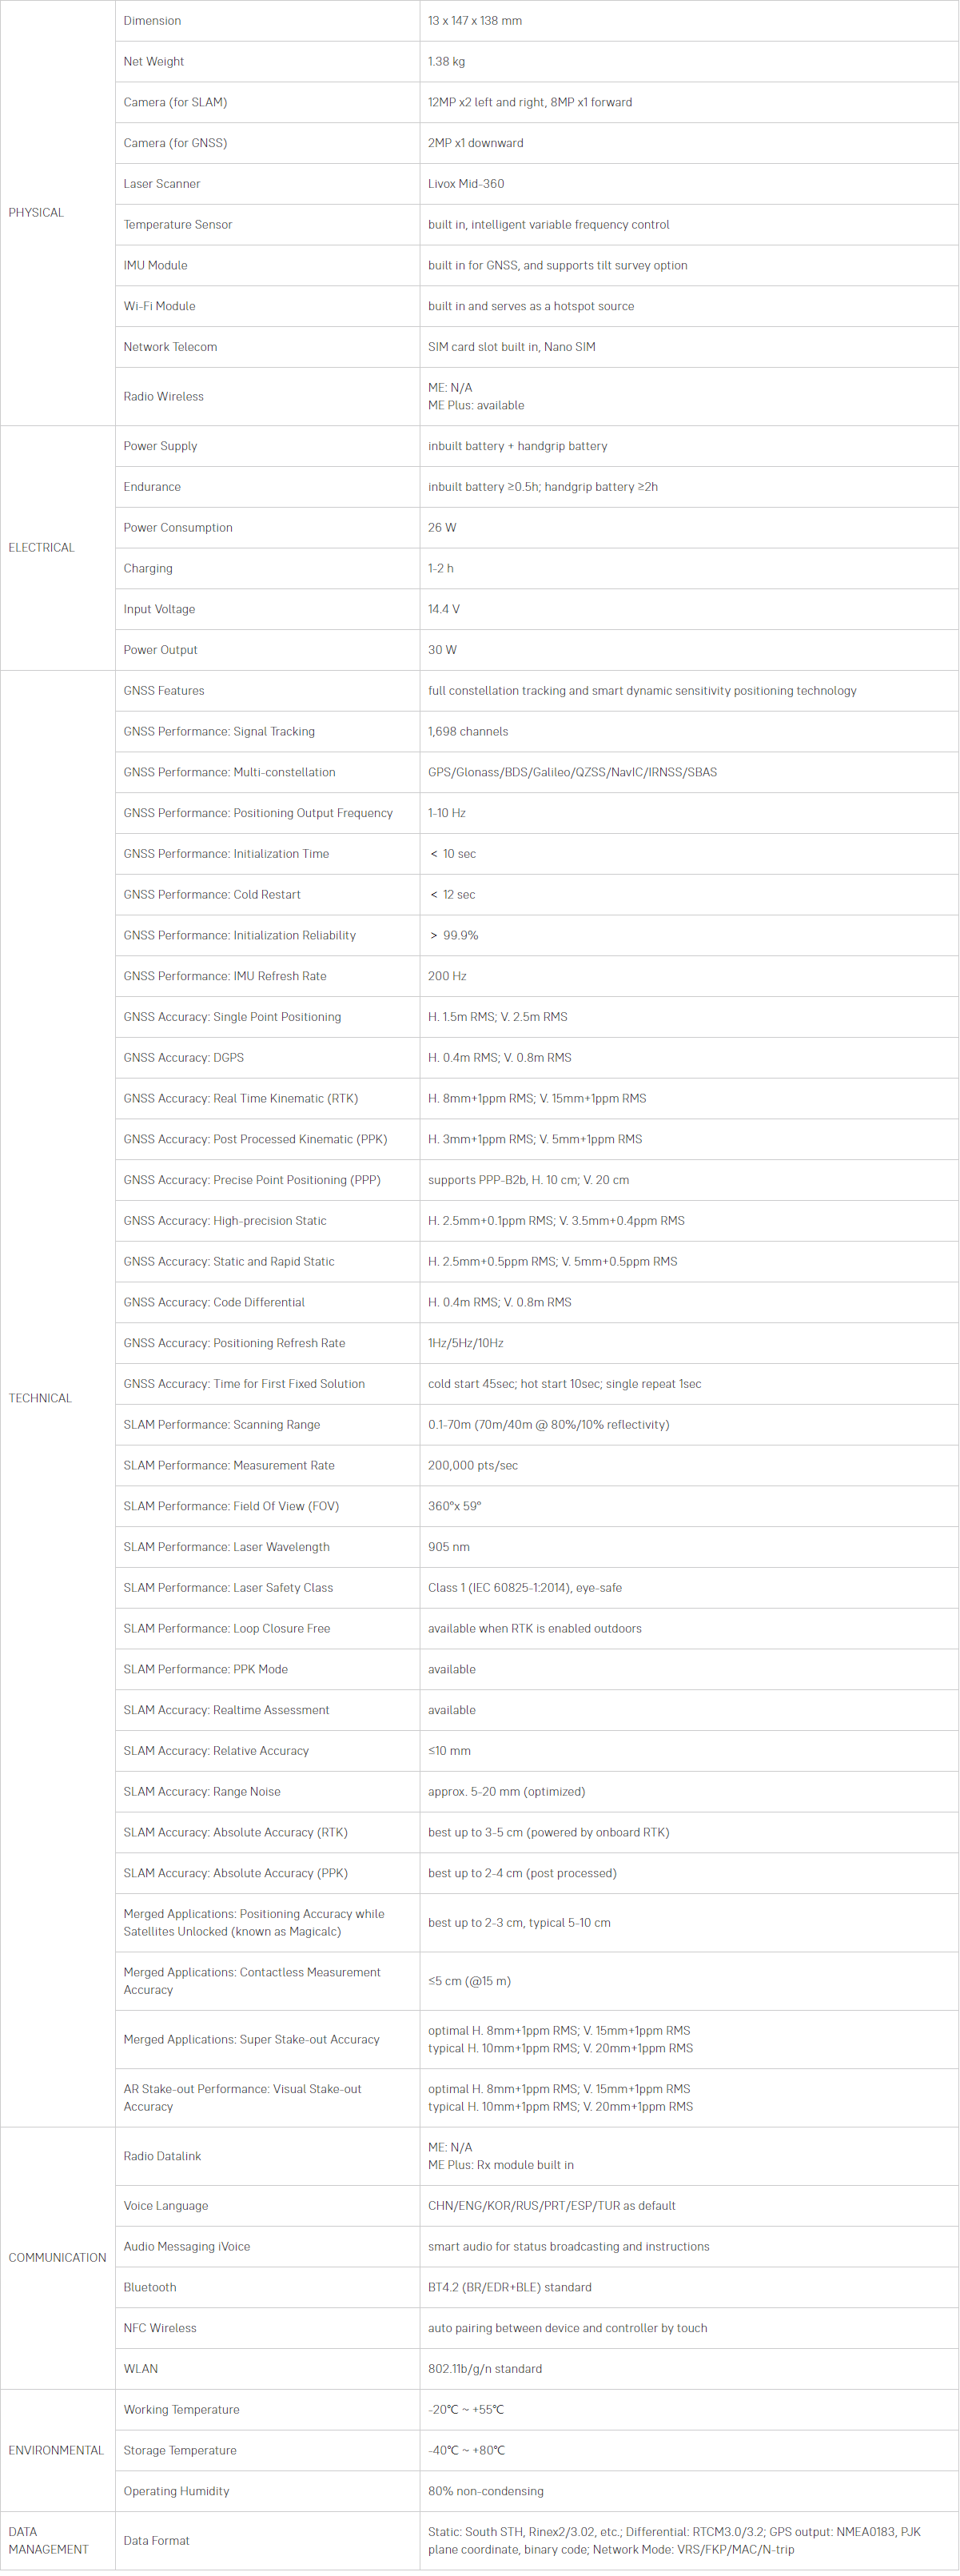Click the DATA MANAGEMENT category cell
This screenshot has width=960, height=2576.
[x=48, y=2540]
